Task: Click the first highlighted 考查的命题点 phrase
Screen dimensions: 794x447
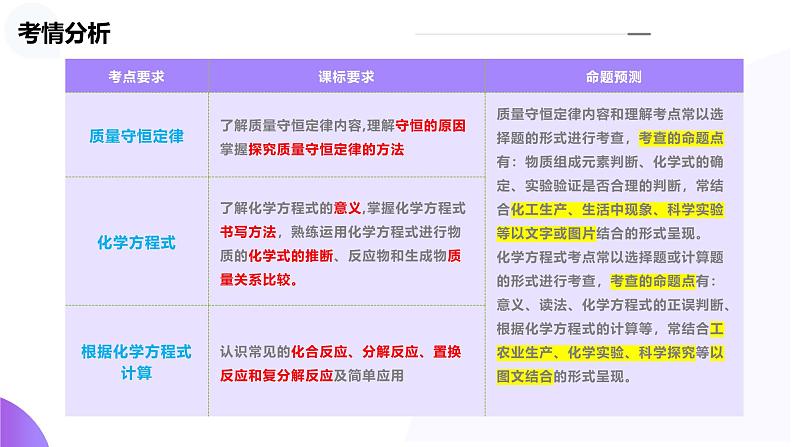Action: coord(681,138)
